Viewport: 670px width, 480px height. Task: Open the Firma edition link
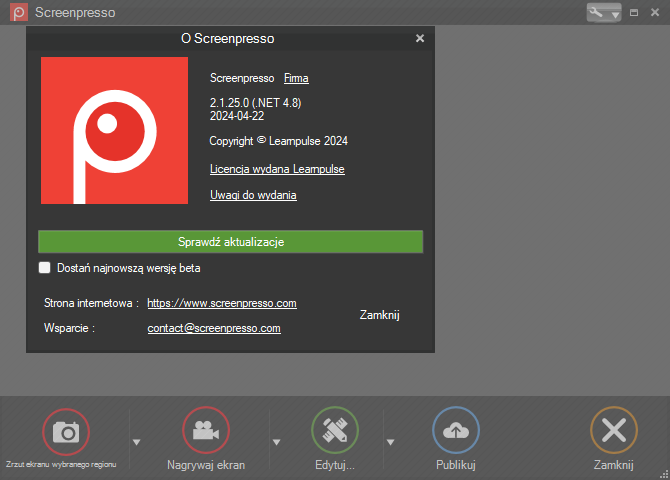296,78
